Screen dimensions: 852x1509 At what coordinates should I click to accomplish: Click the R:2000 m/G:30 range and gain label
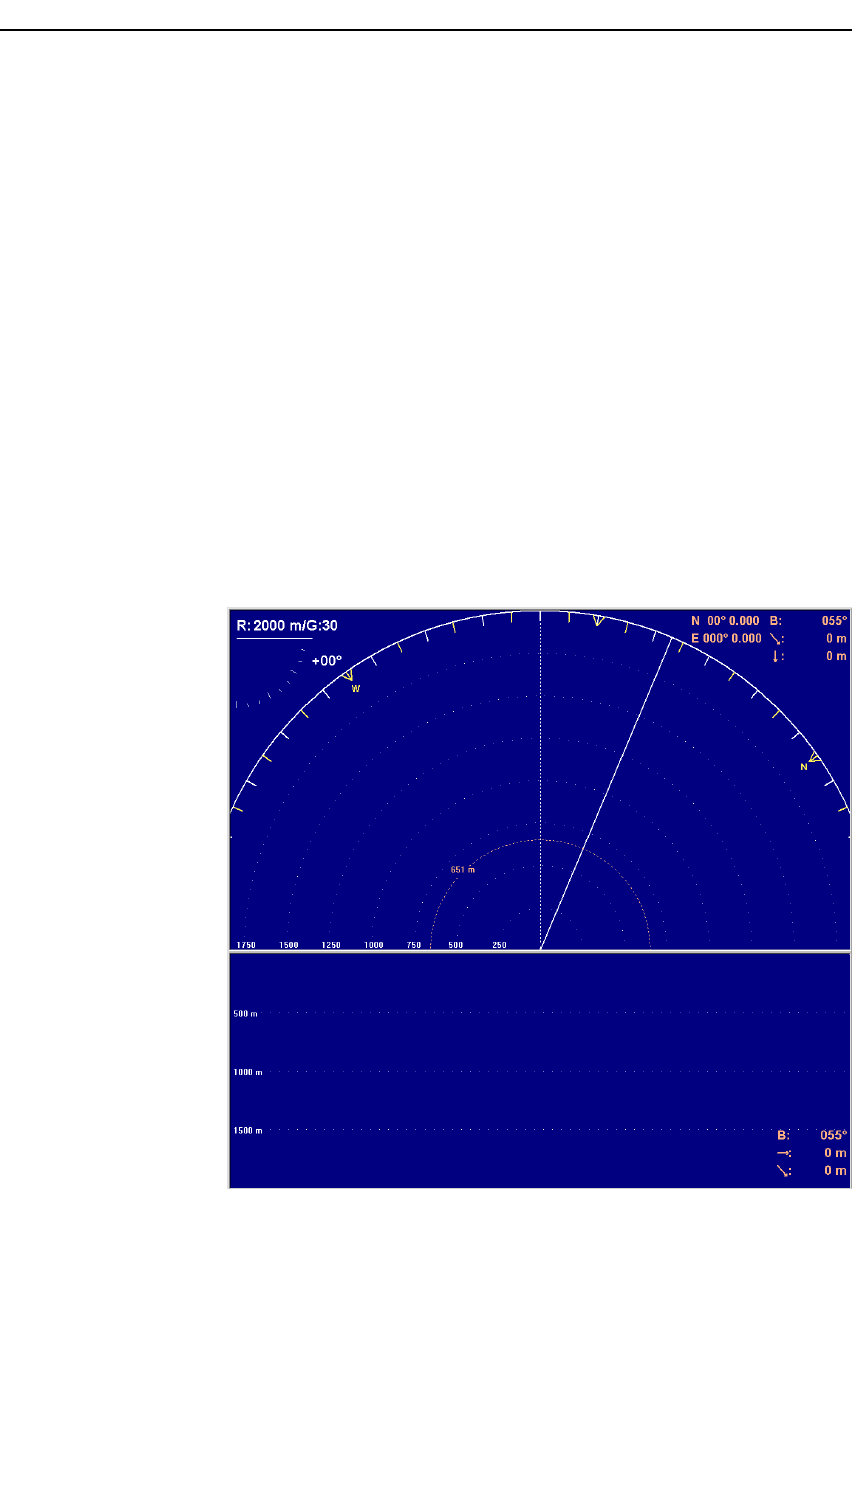287,626
